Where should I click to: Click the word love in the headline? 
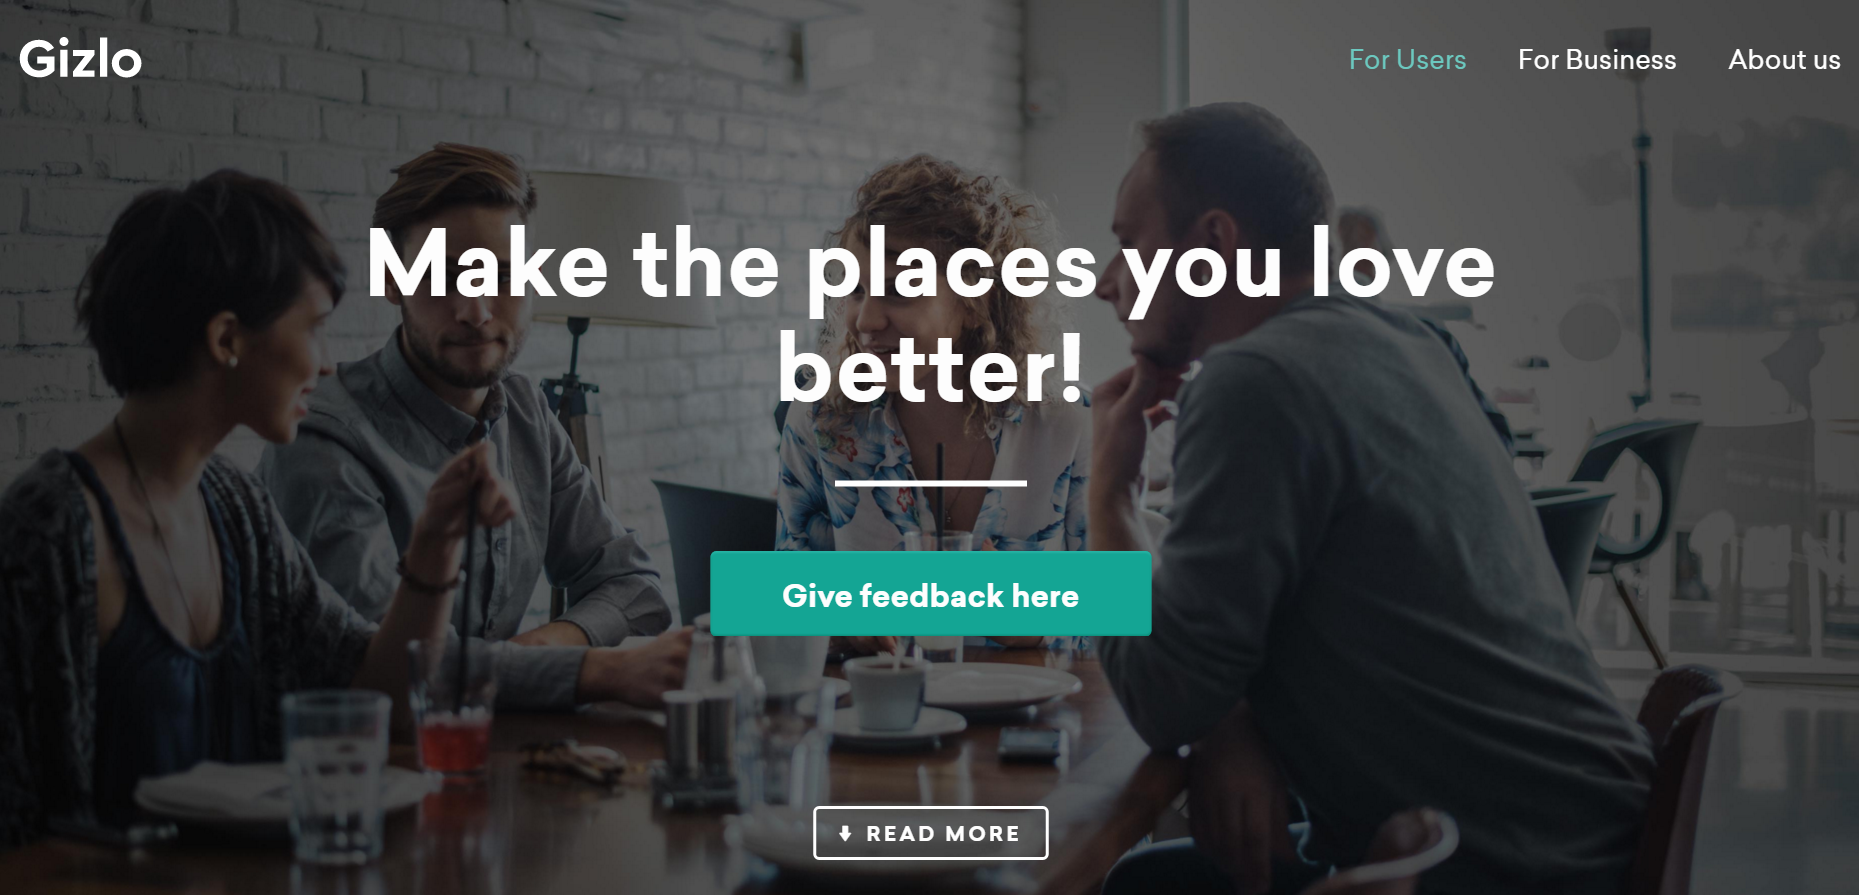point(1402,262)
